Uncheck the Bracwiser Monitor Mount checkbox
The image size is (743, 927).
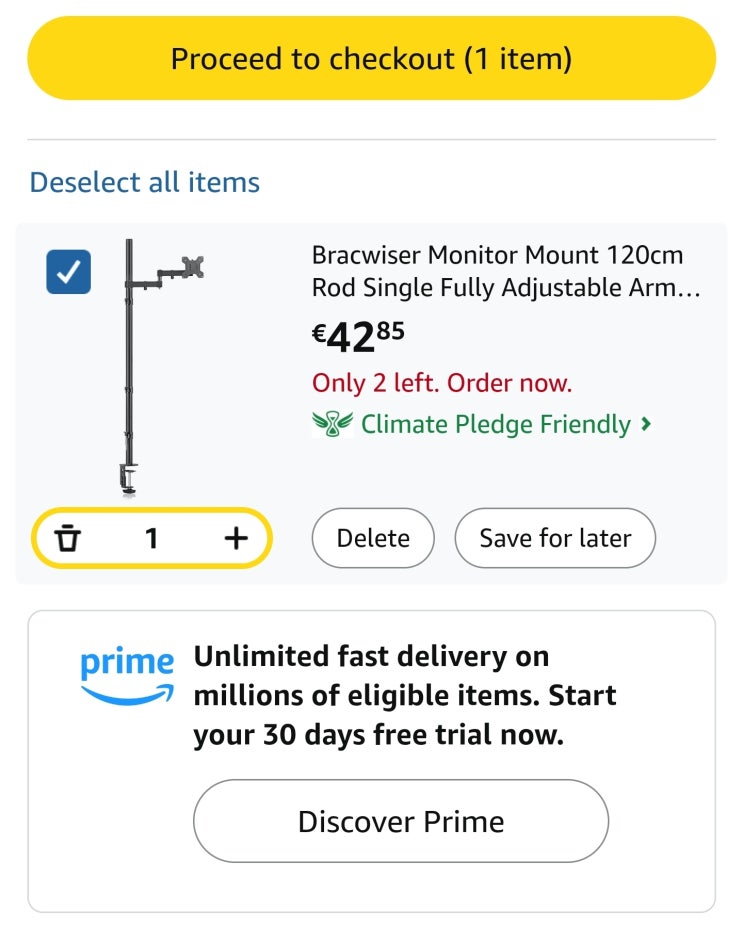point(69,272)
